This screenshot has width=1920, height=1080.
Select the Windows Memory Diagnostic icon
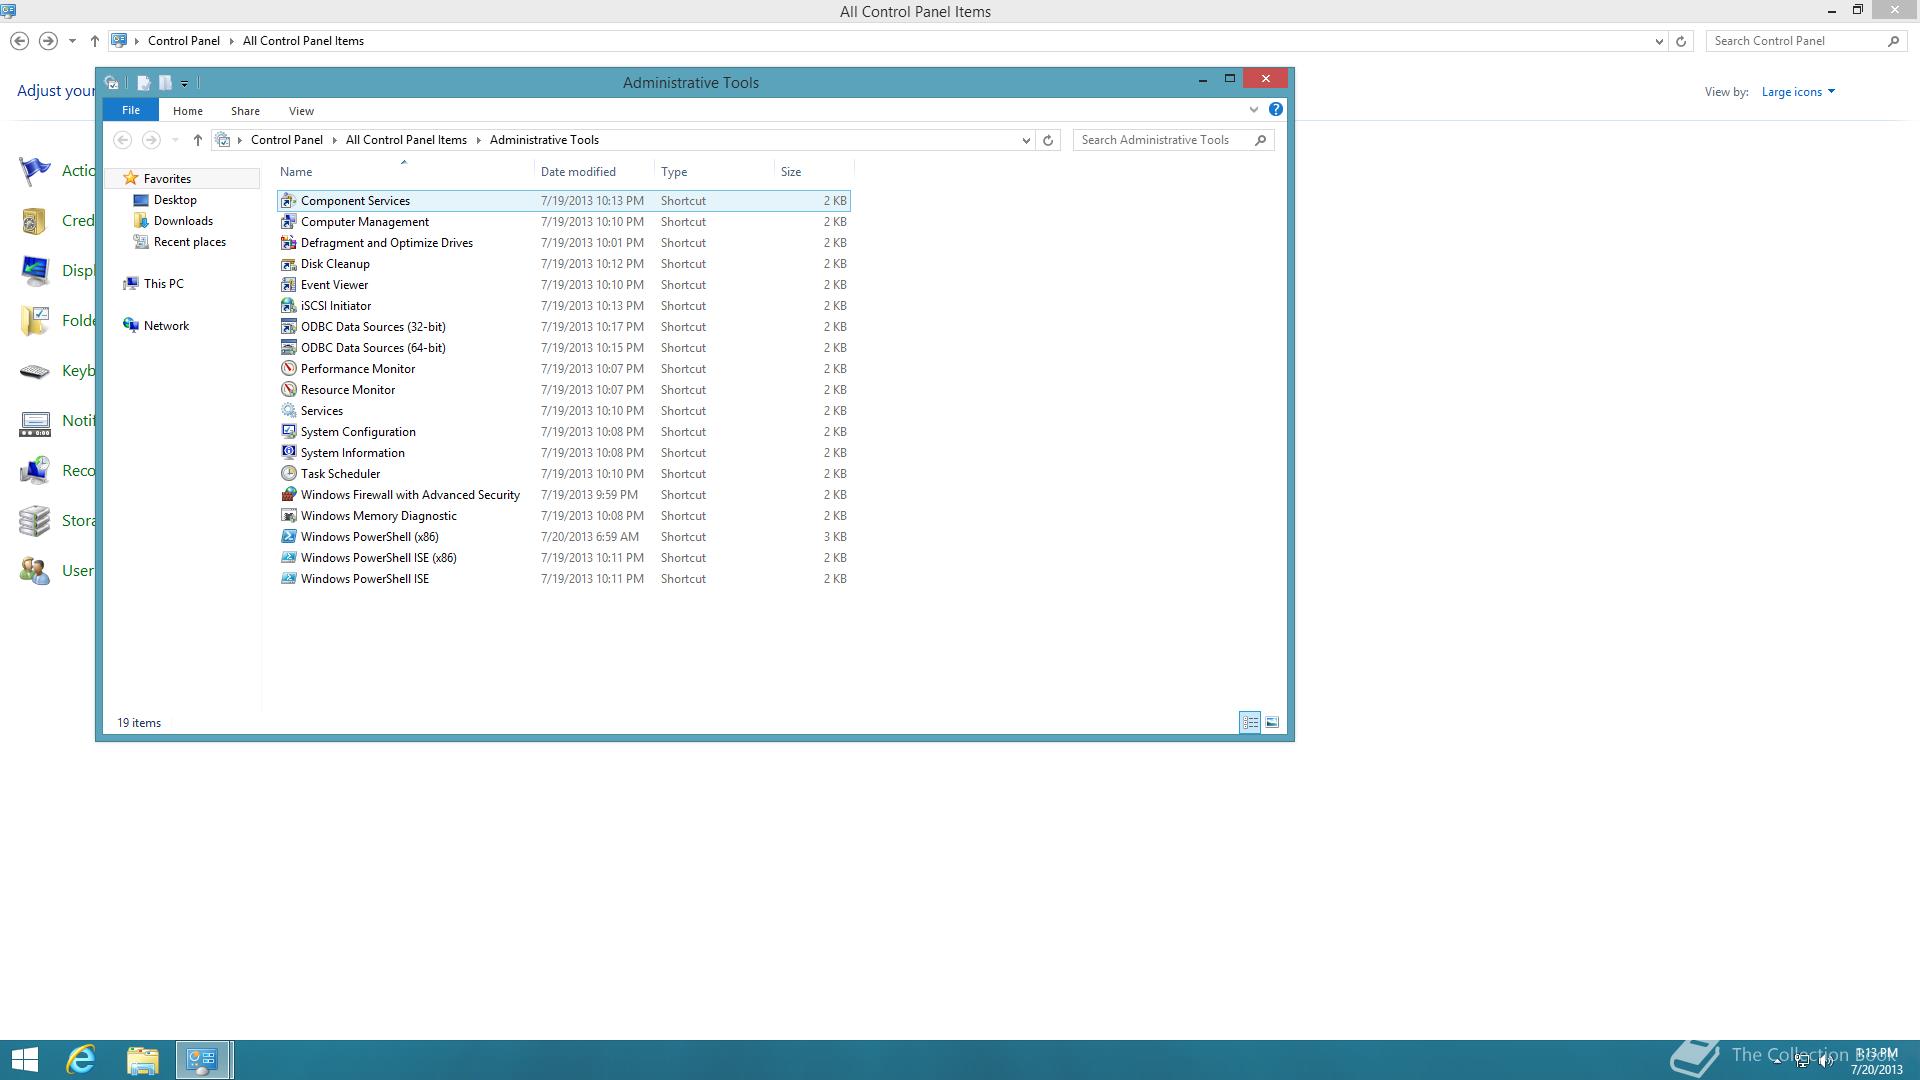point(289,516)
